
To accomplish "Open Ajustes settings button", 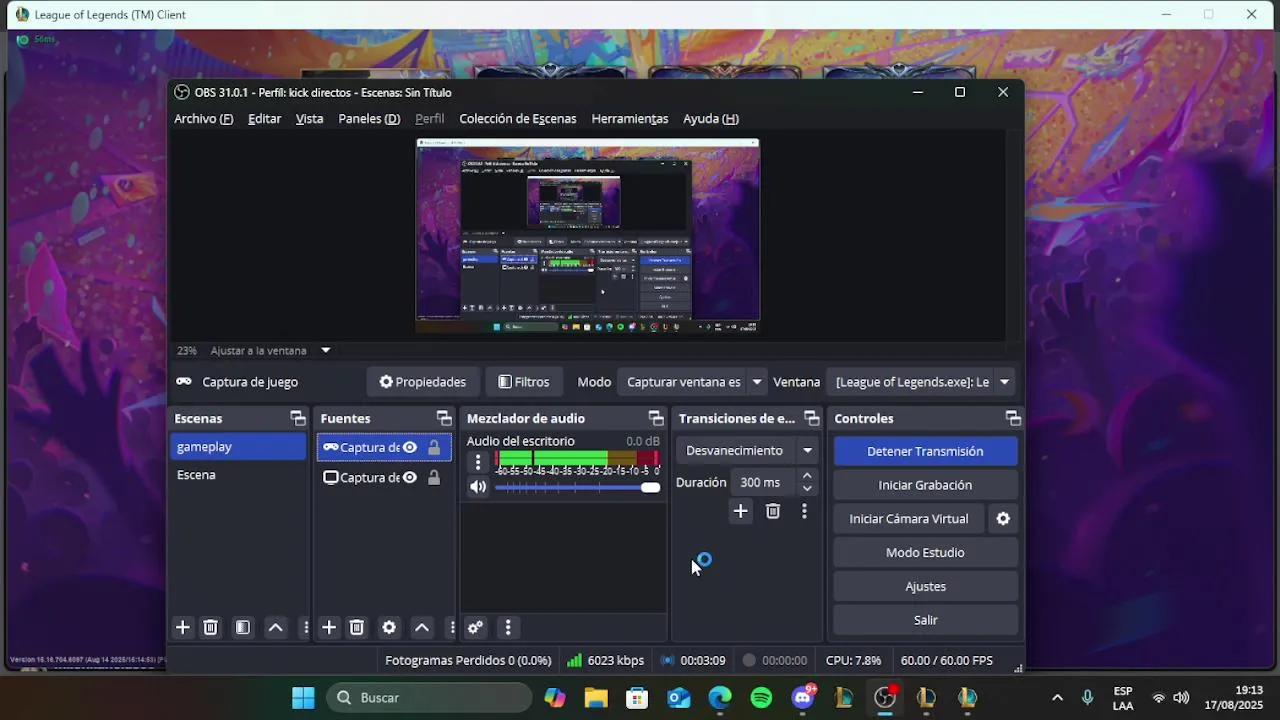I will coord(925,586).
